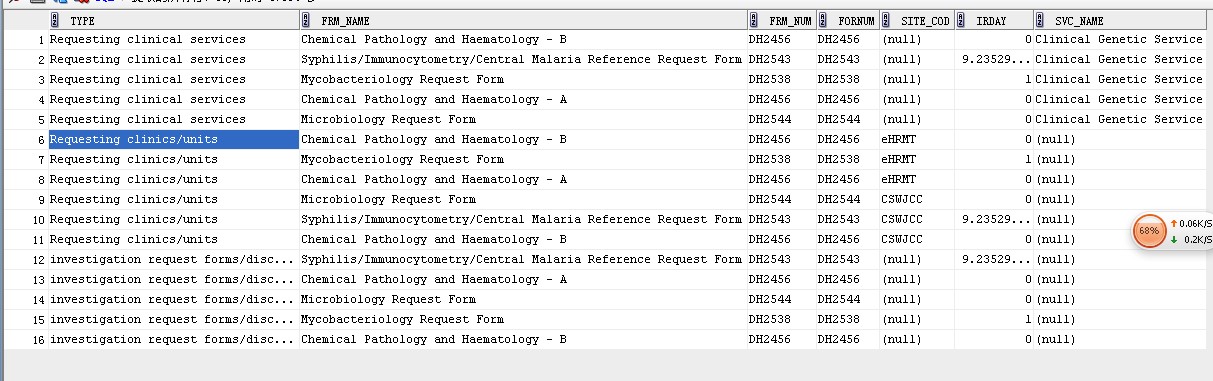The image size is (1213, 381).
Task: Click SVC_NAME '(null)' in row 6
Action: point(1057,140)
